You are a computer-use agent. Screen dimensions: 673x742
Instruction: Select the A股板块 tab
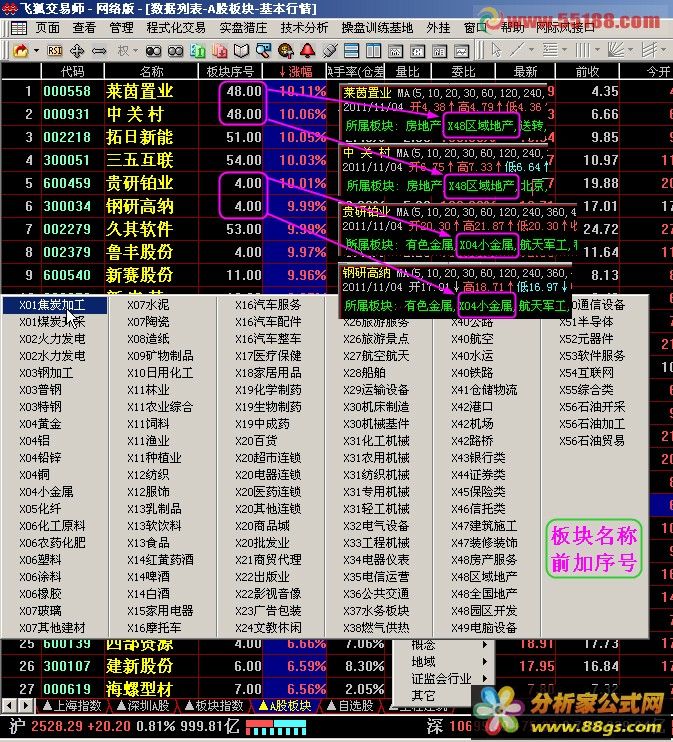point(285,706)
